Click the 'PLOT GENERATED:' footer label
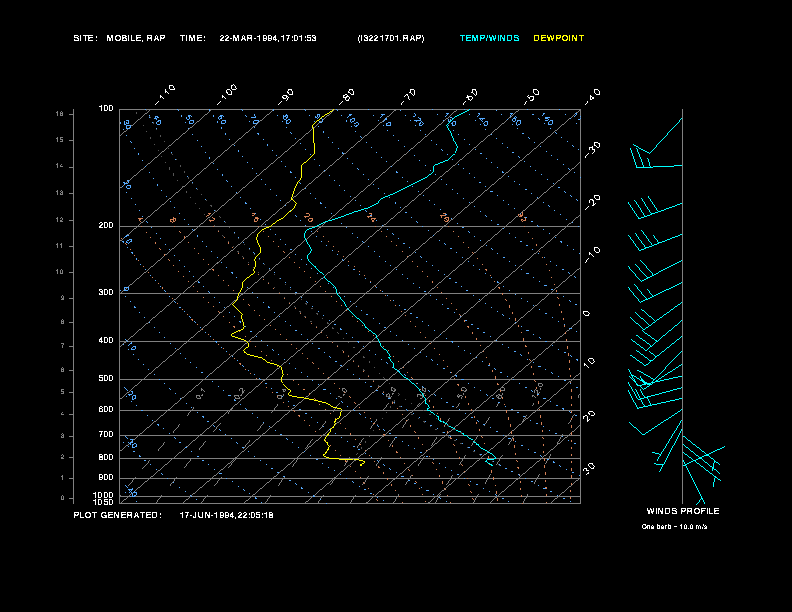792x612 pixels. (118, 515)
